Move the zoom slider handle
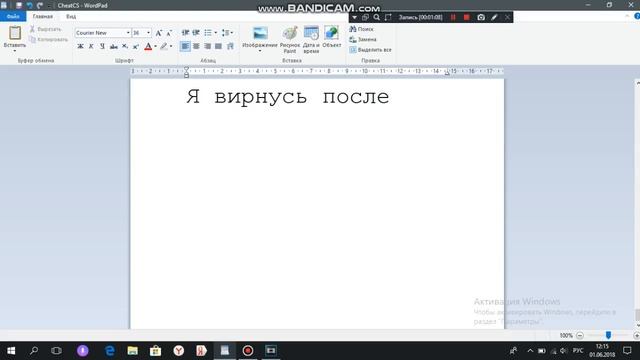This screenshot has width=640, height=360. click(x=608, y=335)
